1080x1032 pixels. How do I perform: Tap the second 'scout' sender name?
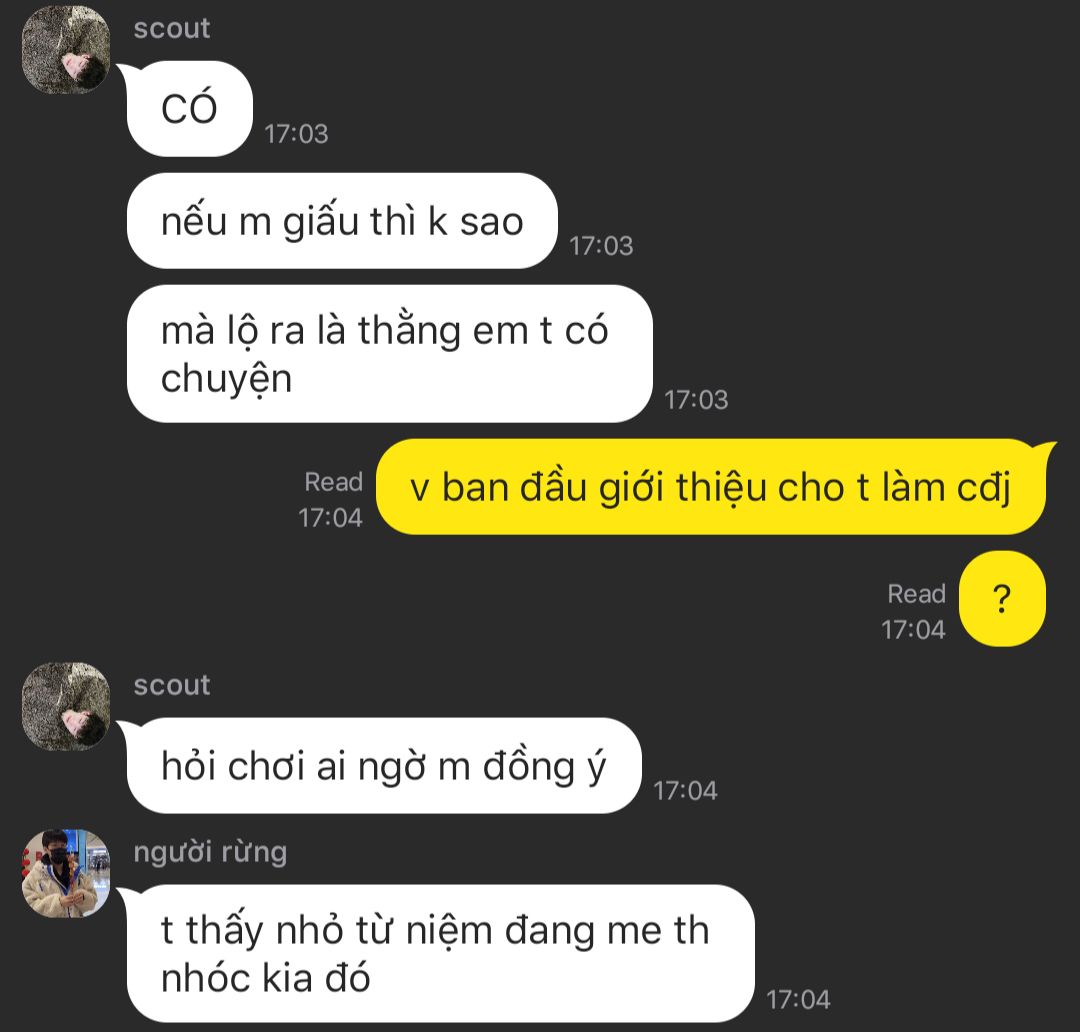(x=172, y=685)
